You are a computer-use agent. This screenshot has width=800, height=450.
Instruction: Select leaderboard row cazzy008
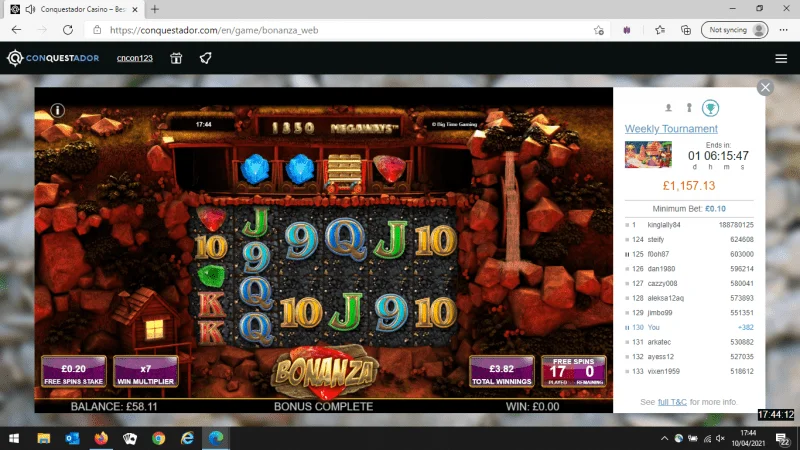point(689,284)
